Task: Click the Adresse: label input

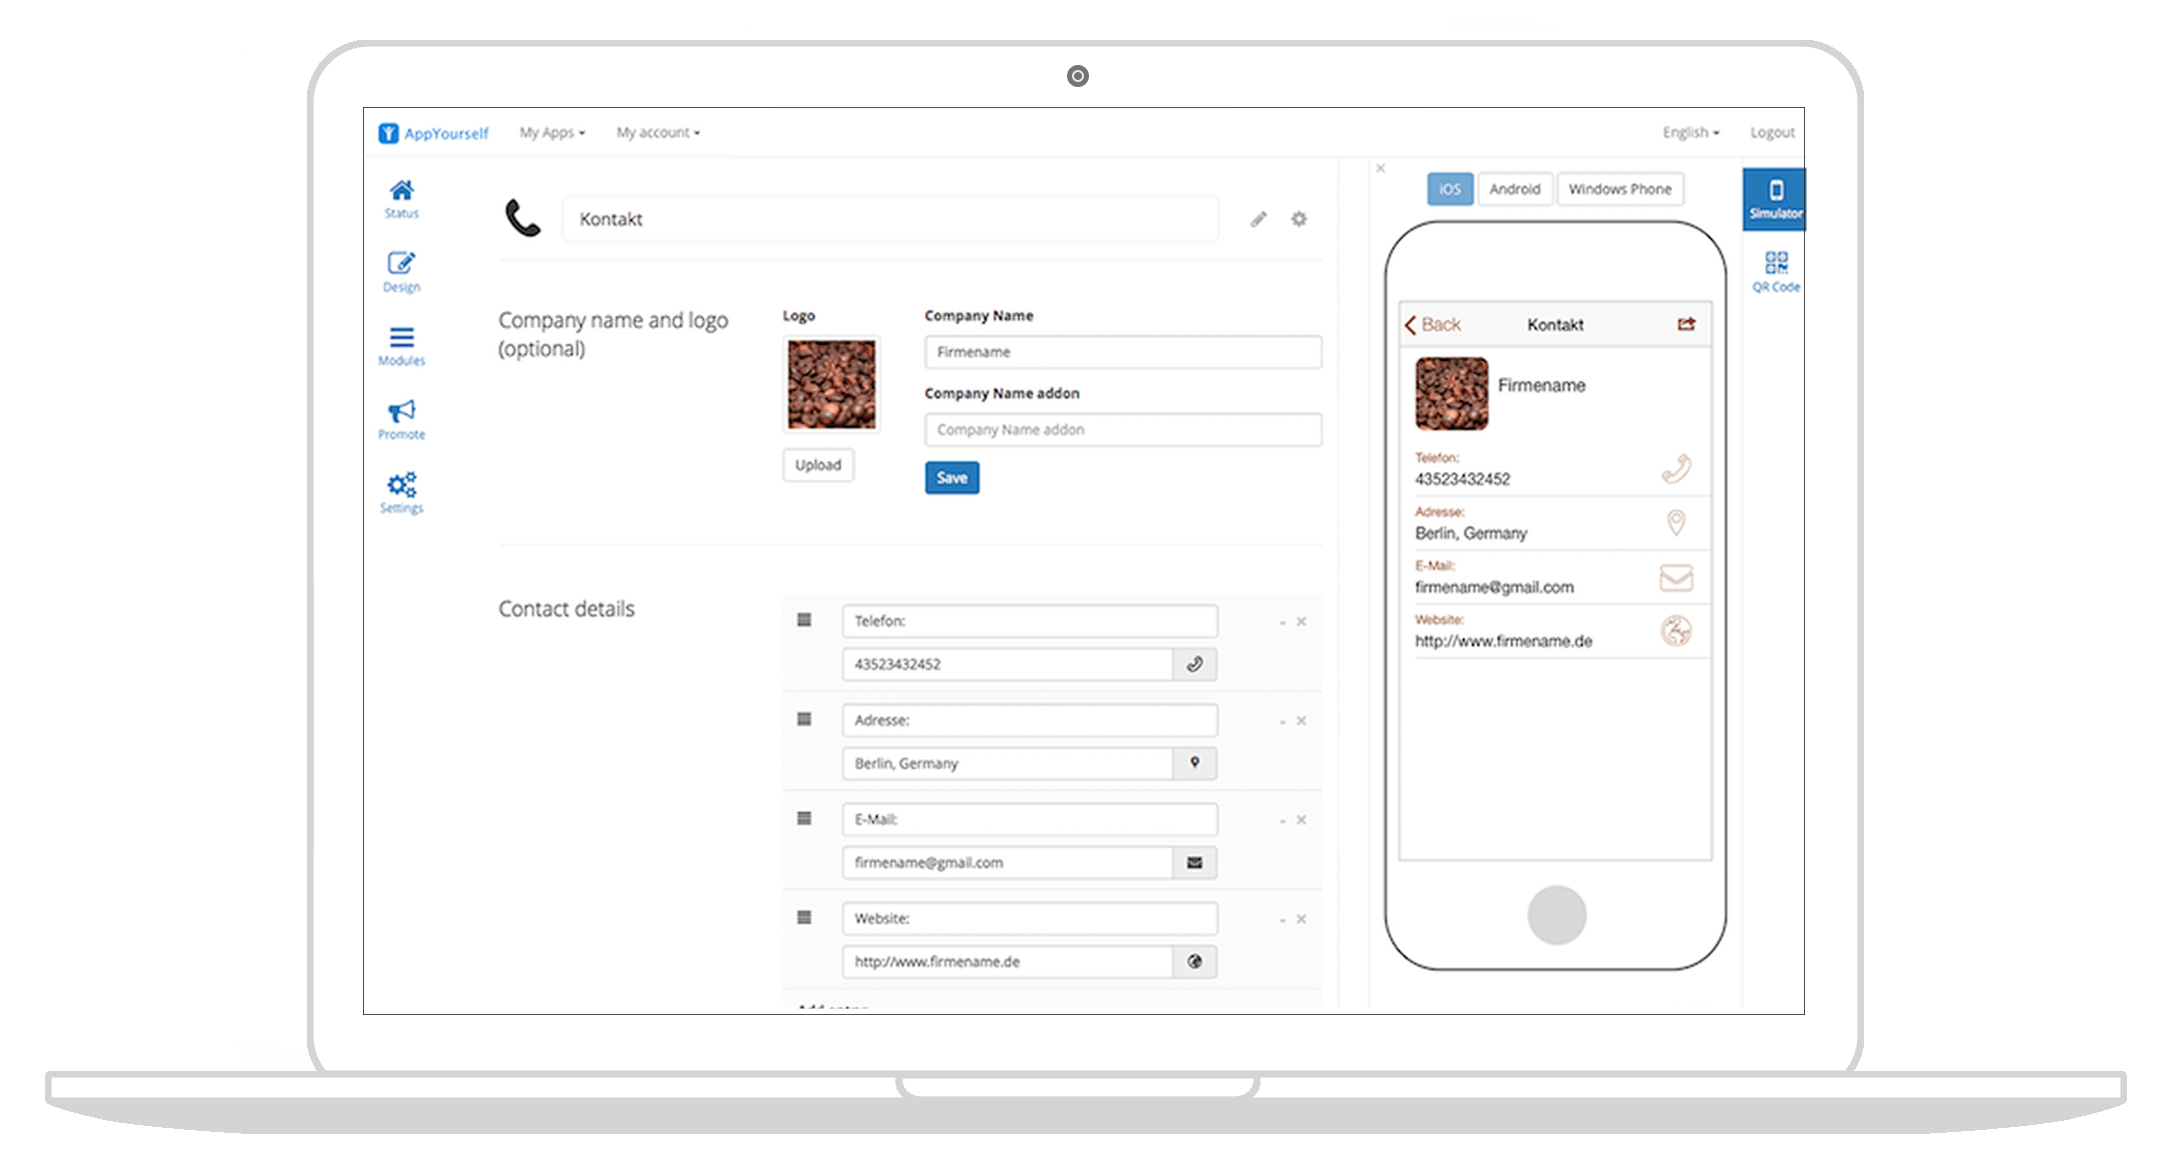Action: [1030, 720]
